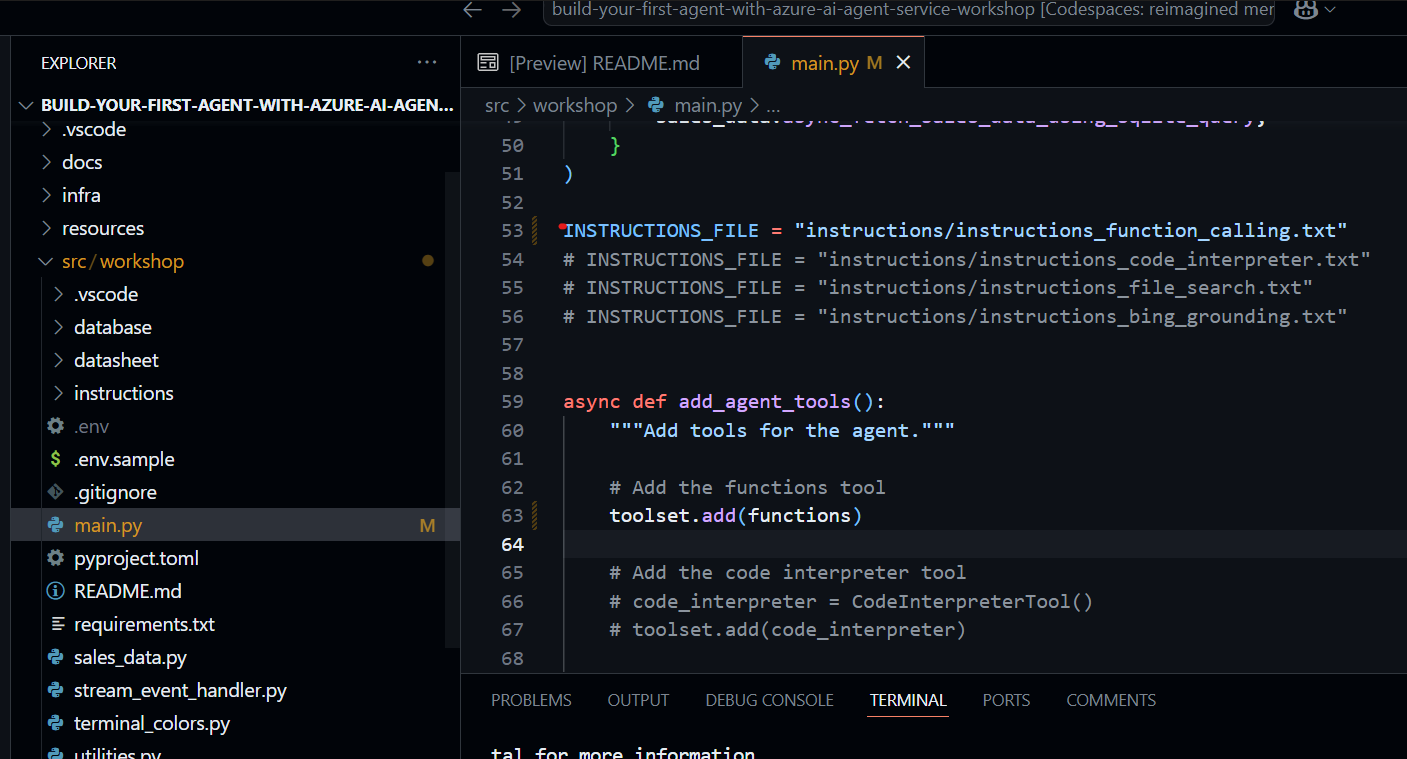The height and width of the screenshot is (759, 1407).
Task: Open the .gitignore file
Action: 114,492
